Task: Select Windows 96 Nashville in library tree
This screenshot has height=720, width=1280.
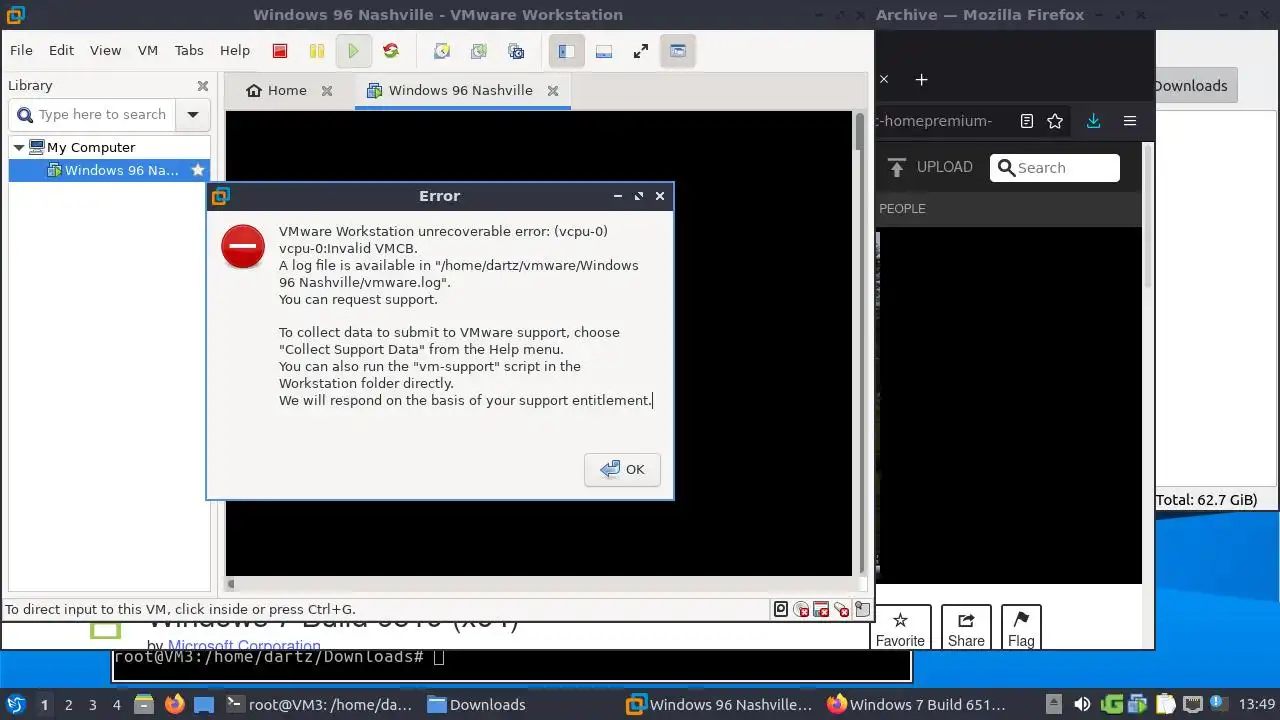Action: pos(112,170)
